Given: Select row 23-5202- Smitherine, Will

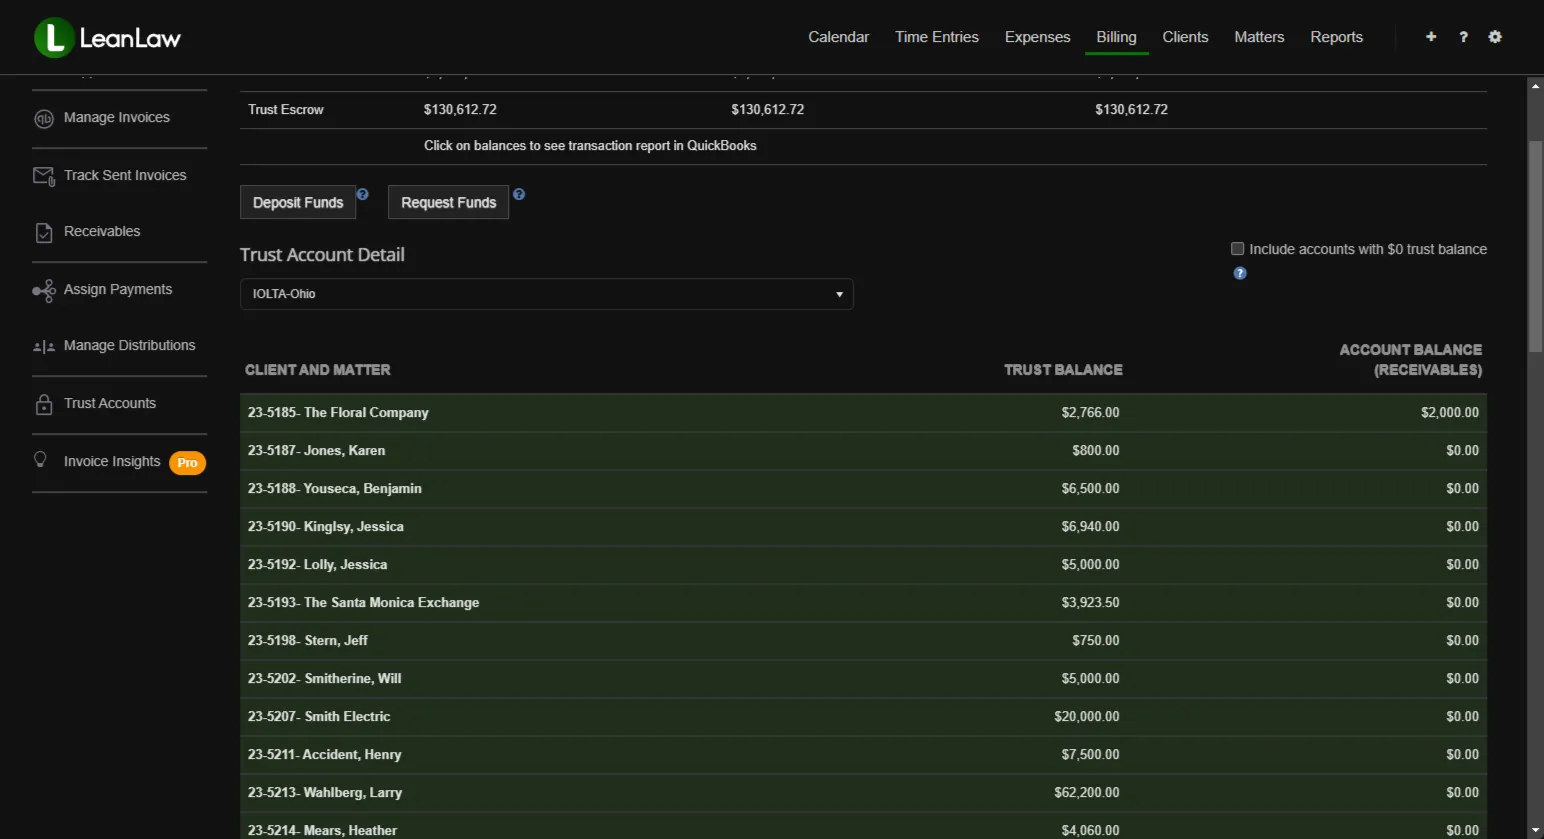Looking at the screenshot, I should 863,679.
